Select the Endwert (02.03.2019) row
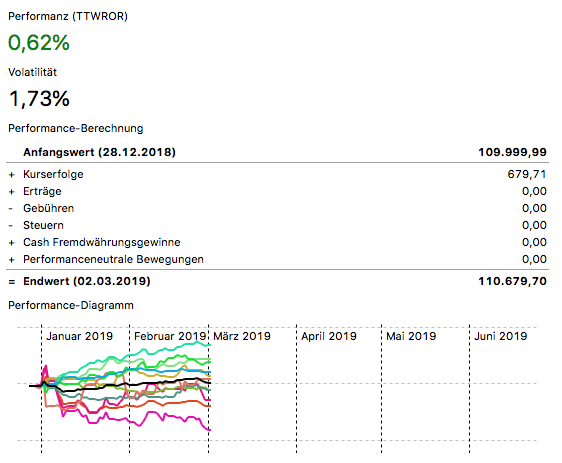The image size is (562, 463). 277,281
